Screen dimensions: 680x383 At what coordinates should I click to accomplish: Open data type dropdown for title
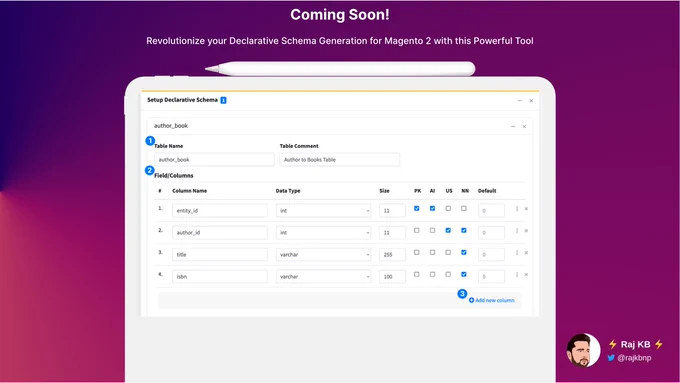324,255
